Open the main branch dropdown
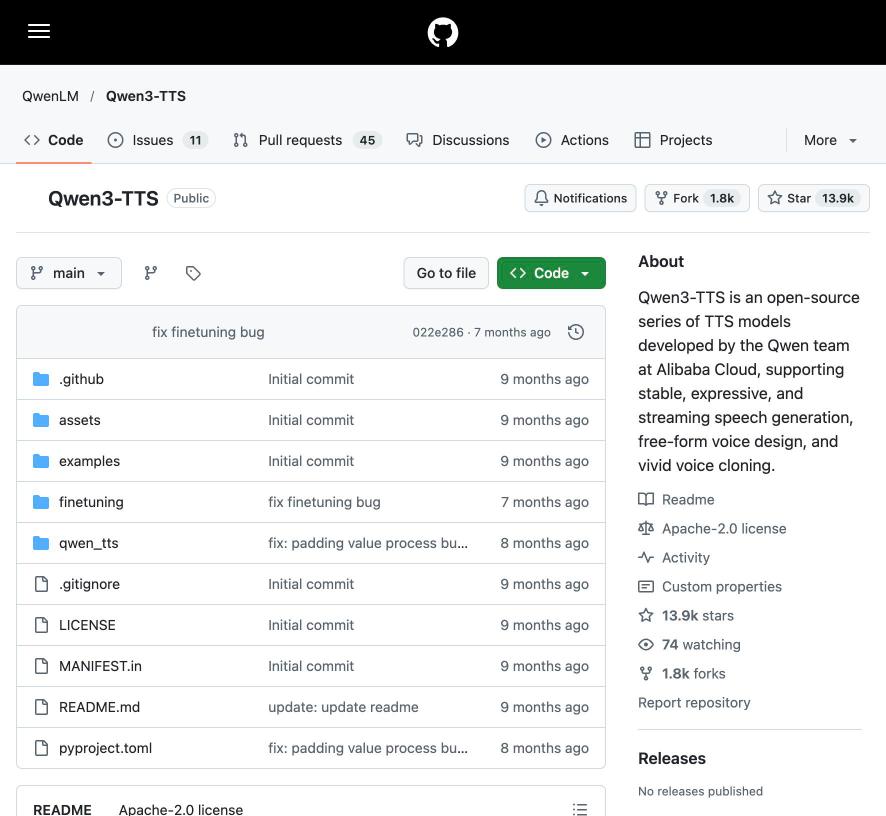Viewport: 886px width, 816px height. (69, 274)
